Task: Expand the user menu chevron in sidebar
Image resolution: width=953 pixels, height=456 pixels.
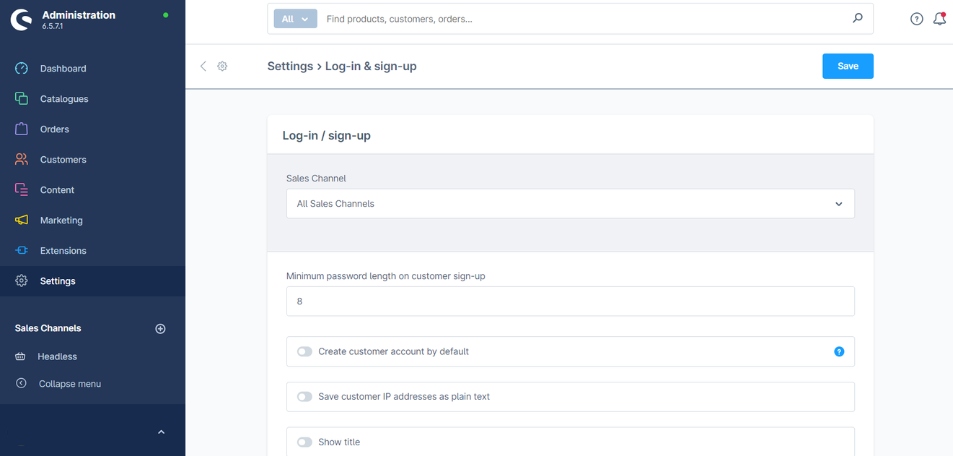Action: [x=161, y=432]
